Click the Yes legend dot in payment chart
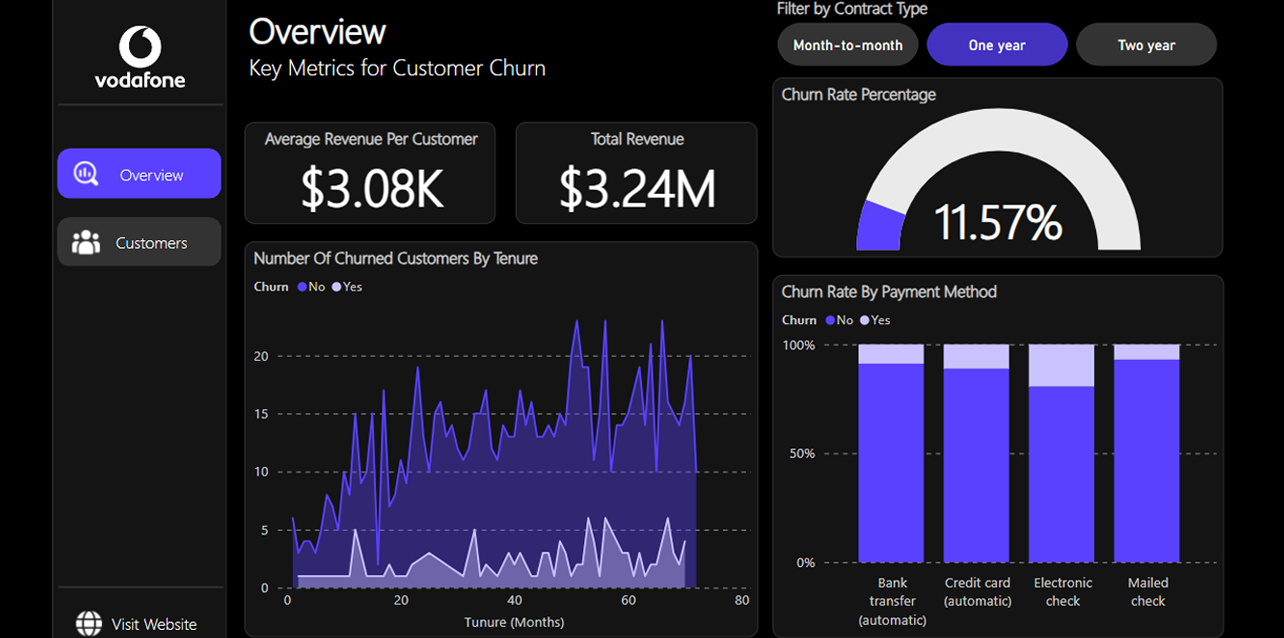Image resolution: width=1284 pixels, height=638 pixels. coord(864,320)
